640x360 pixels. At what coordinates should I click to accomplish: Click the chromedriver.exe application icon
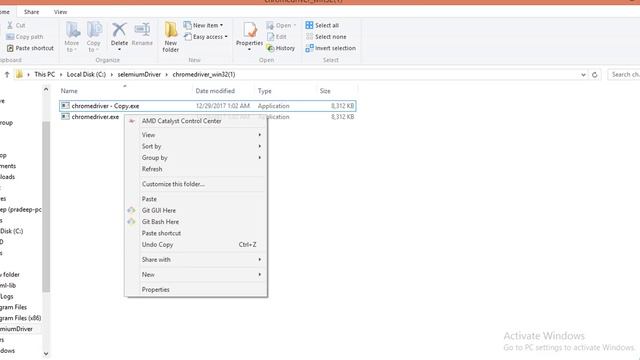tap(65, 117)
